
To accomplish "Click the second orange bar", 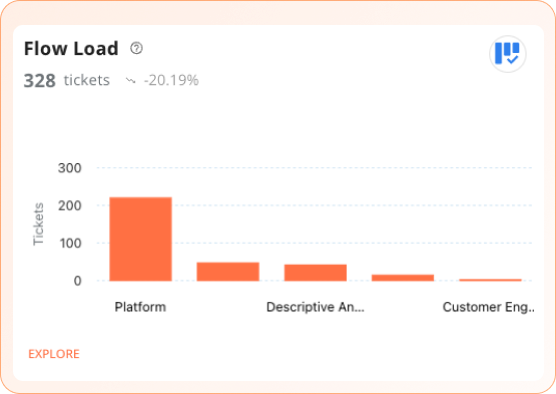I will pos(228,272).
